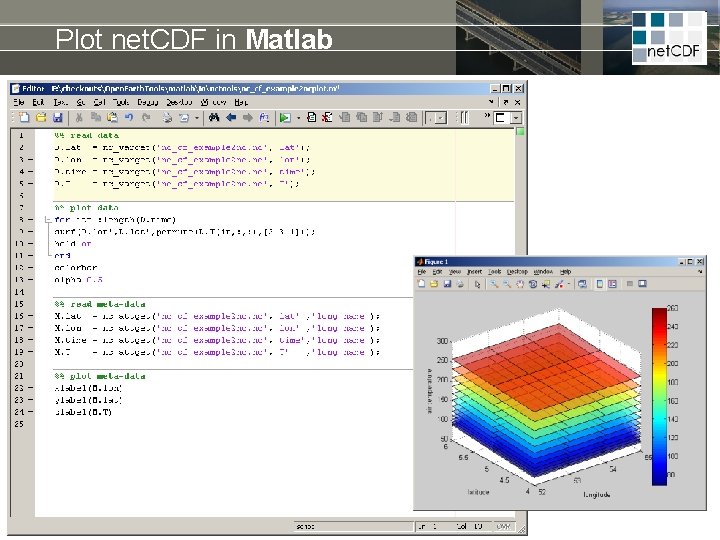The image size is (720, 540).
Task: Print the script from the Editor toolbar
Action: (167, 118)
